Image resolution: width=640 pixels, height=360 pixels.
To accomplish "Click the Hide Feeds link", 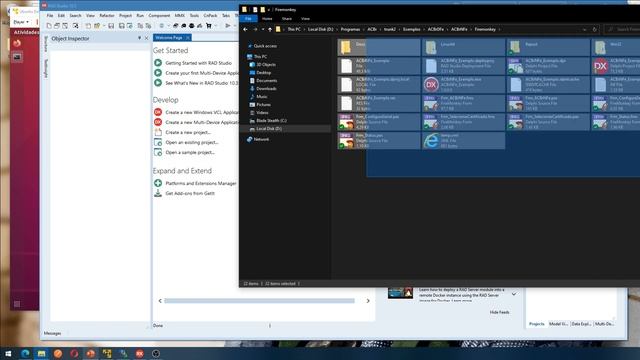I will point(499,312).
